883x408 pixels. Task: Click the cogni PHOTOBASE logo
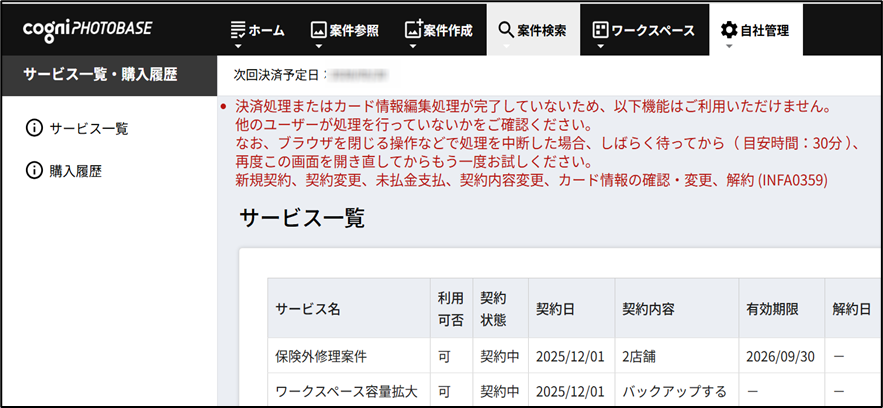88,28
